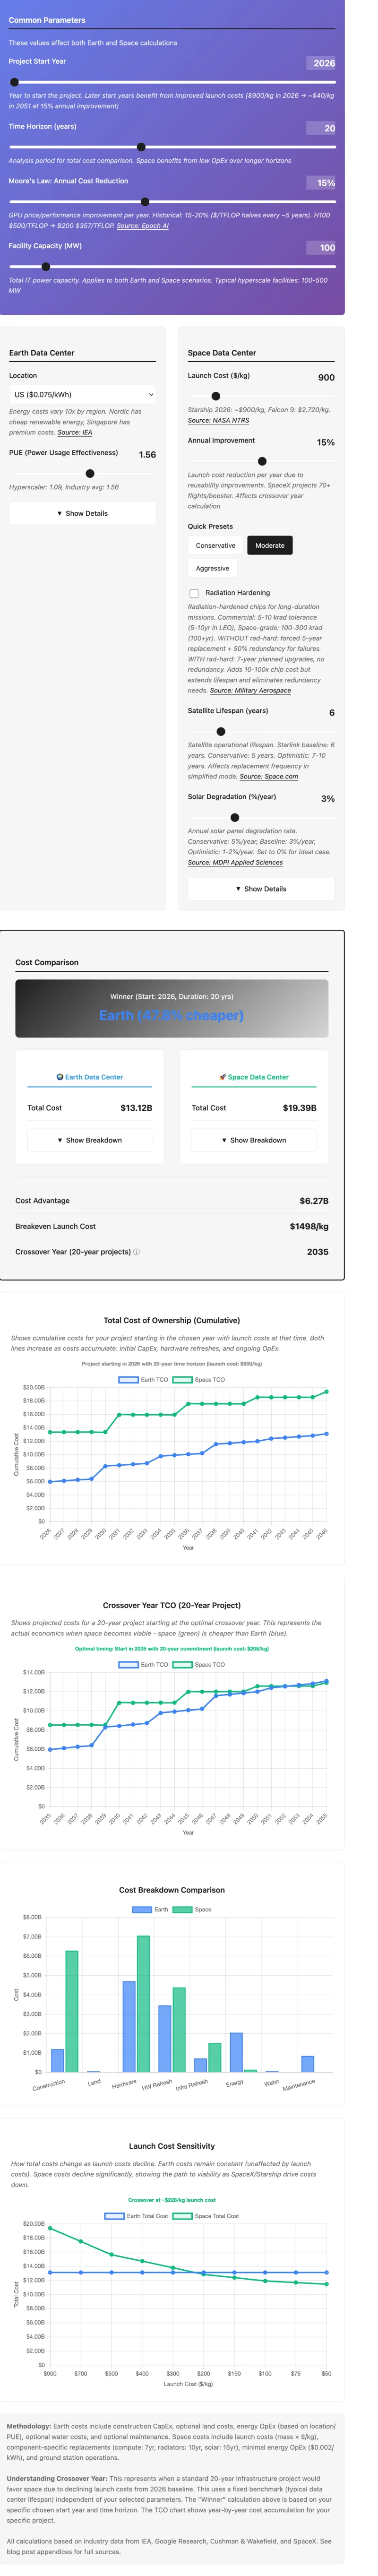Click the Space Hardware bar in breakdown chart
The image size is (378, 2576).
(143, 2004)
